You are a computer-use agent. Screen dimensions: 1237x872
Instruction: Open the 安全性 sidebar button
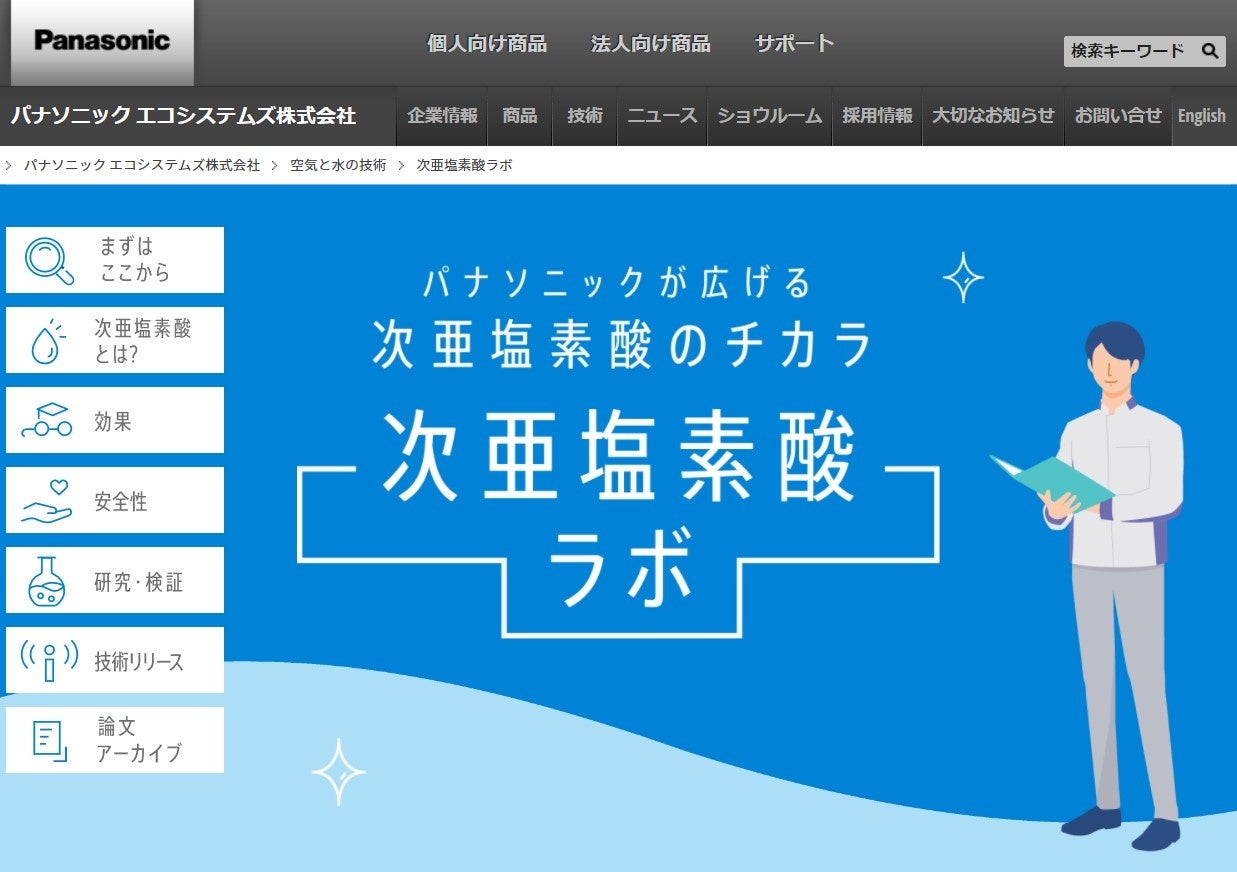(x=115, y=500)
